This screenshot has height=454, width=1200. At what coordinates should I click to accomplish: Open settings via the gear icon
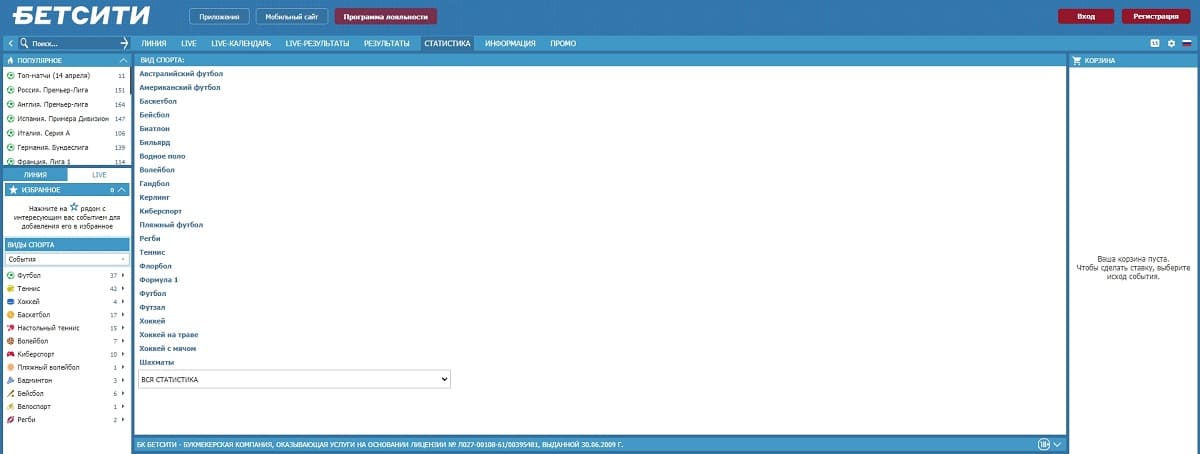[1171, 44]
